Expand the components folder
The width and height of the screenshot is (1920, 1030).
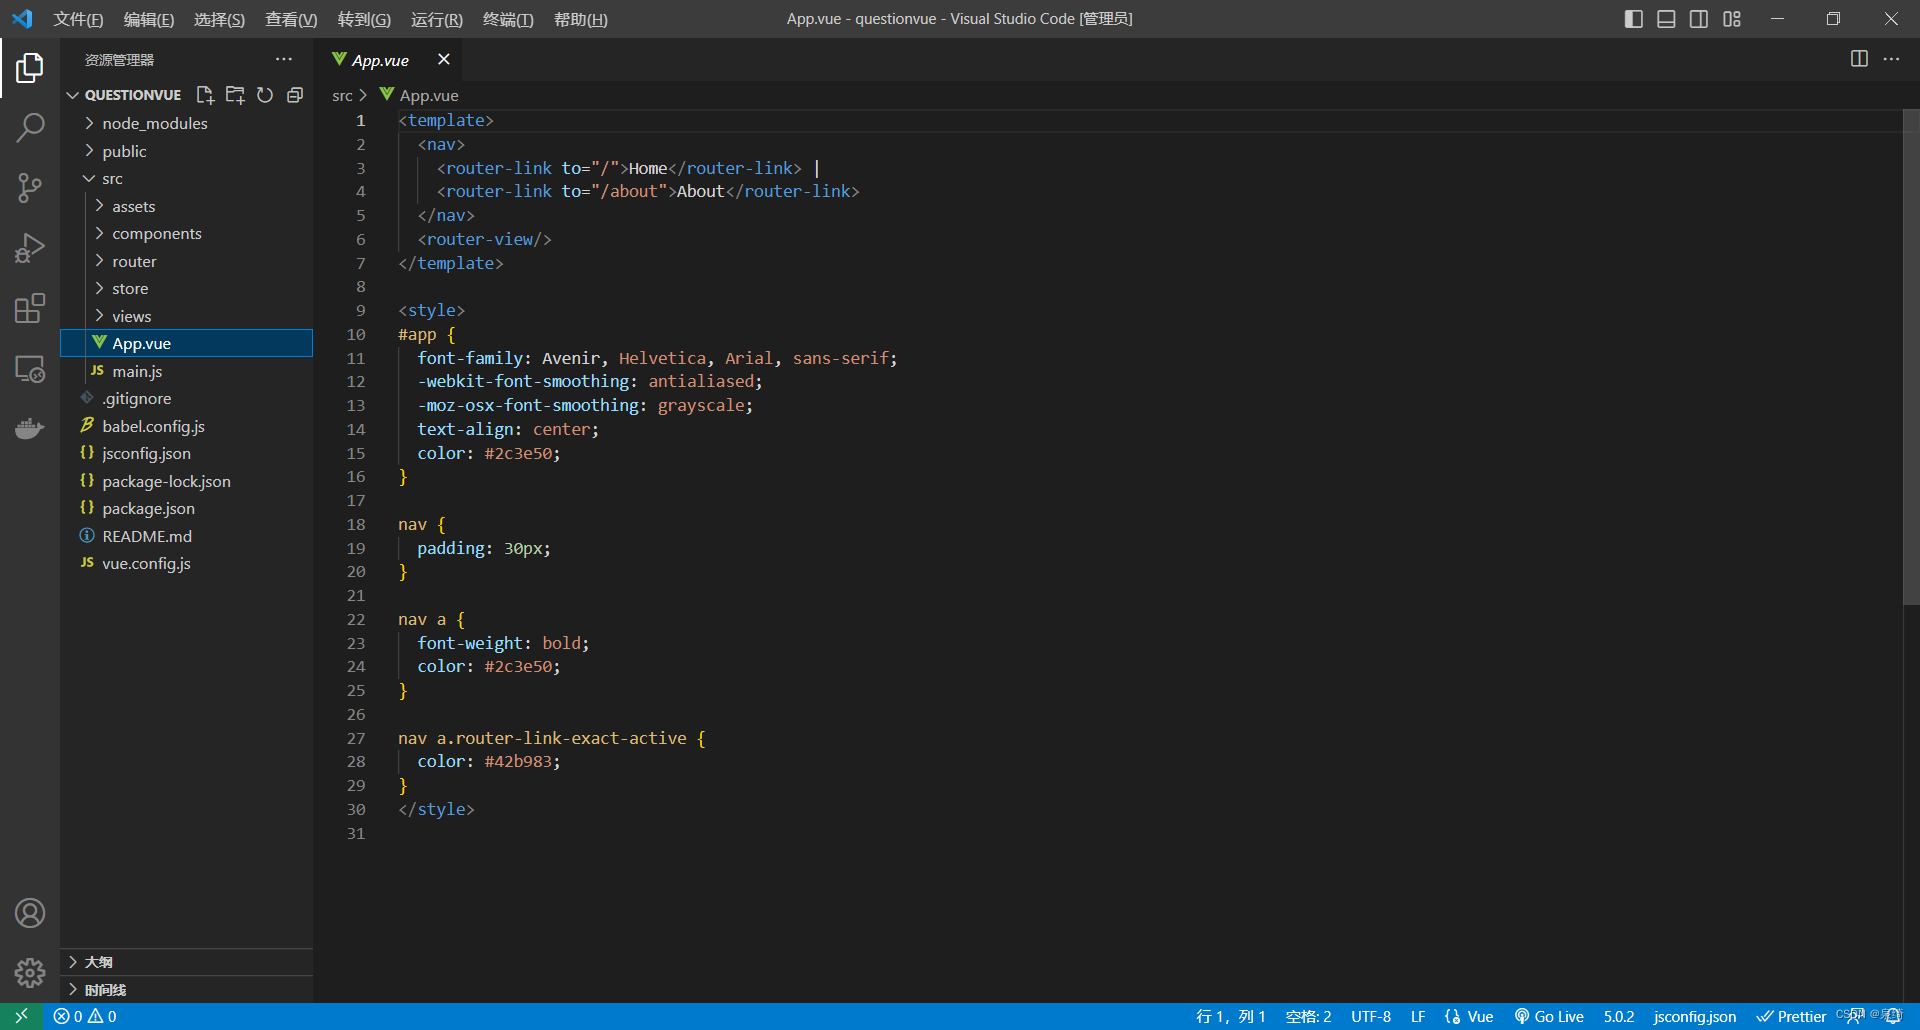(x=186, y=234)
